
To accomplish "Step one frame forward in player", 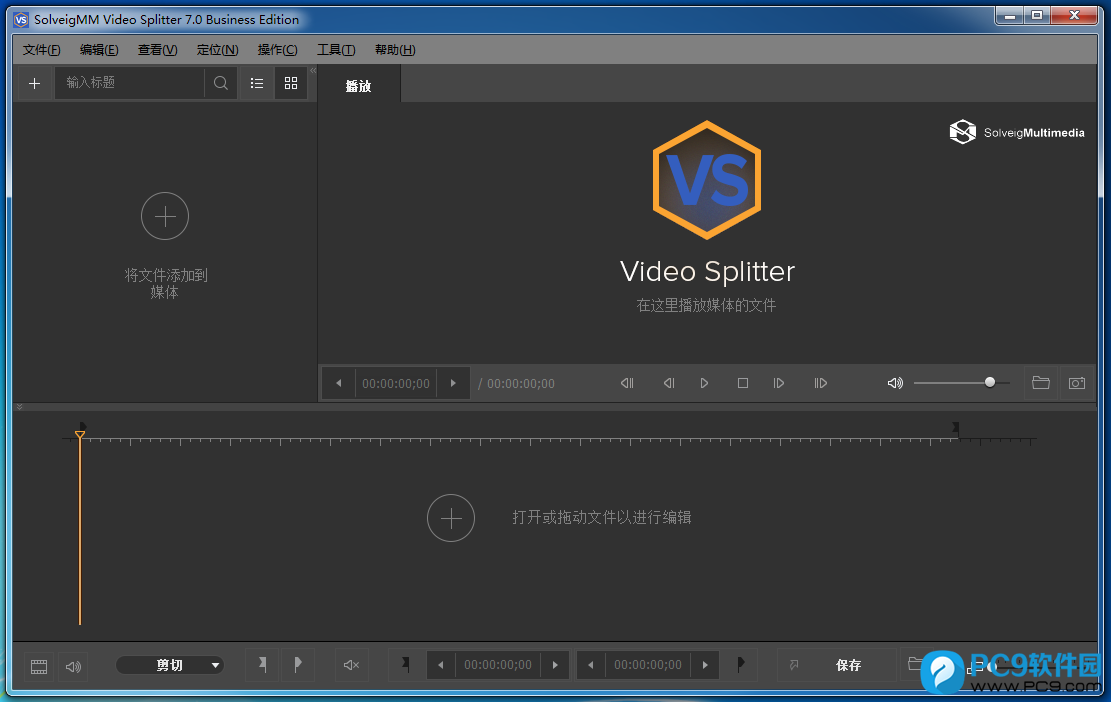I will 779,383.
